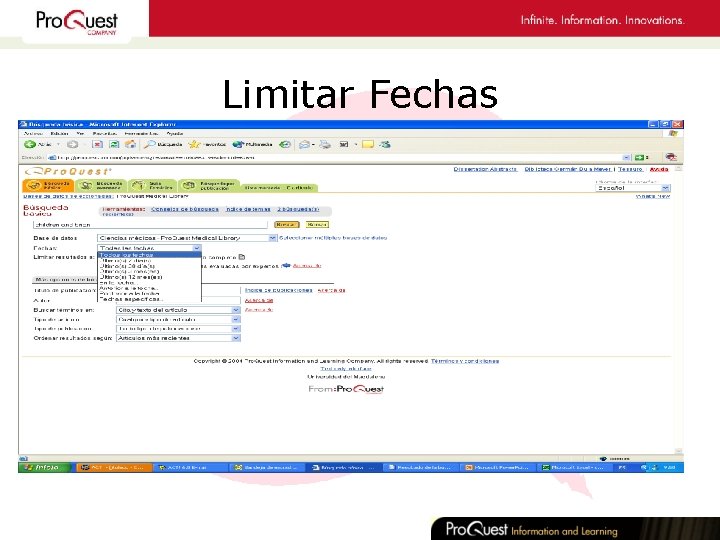Click the Refresh page icon
720x540 pixels.
(x=114, y=145)
